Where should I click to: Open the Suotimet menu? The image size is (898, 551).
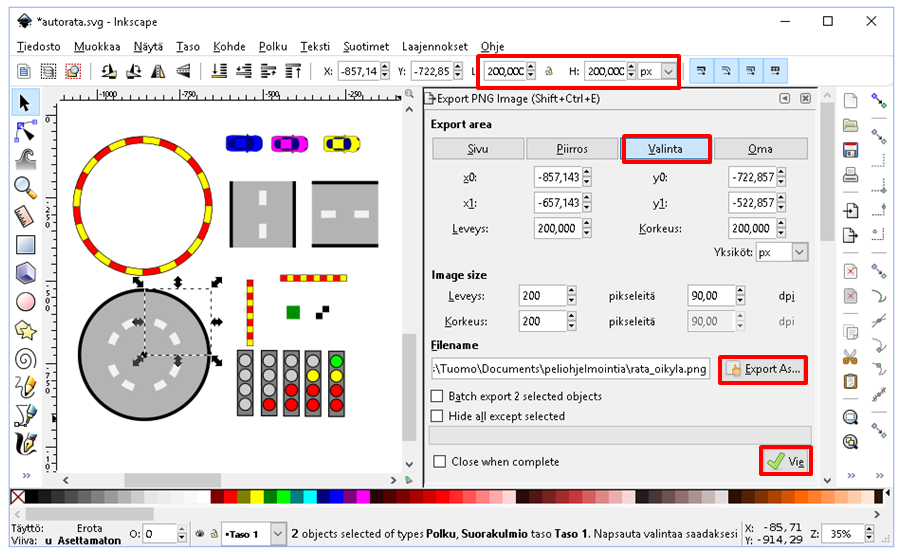coord(365,46)
